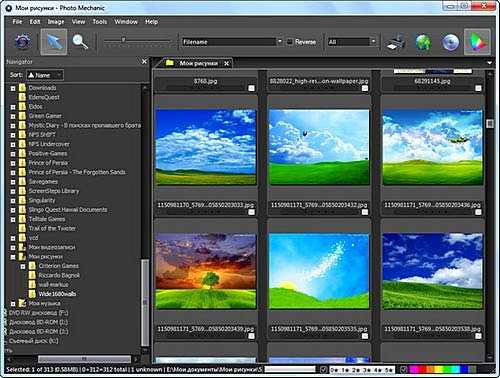This screenshot has height=378, width=500.
Task: Select the Singularity folder
Action: [42, 200]
